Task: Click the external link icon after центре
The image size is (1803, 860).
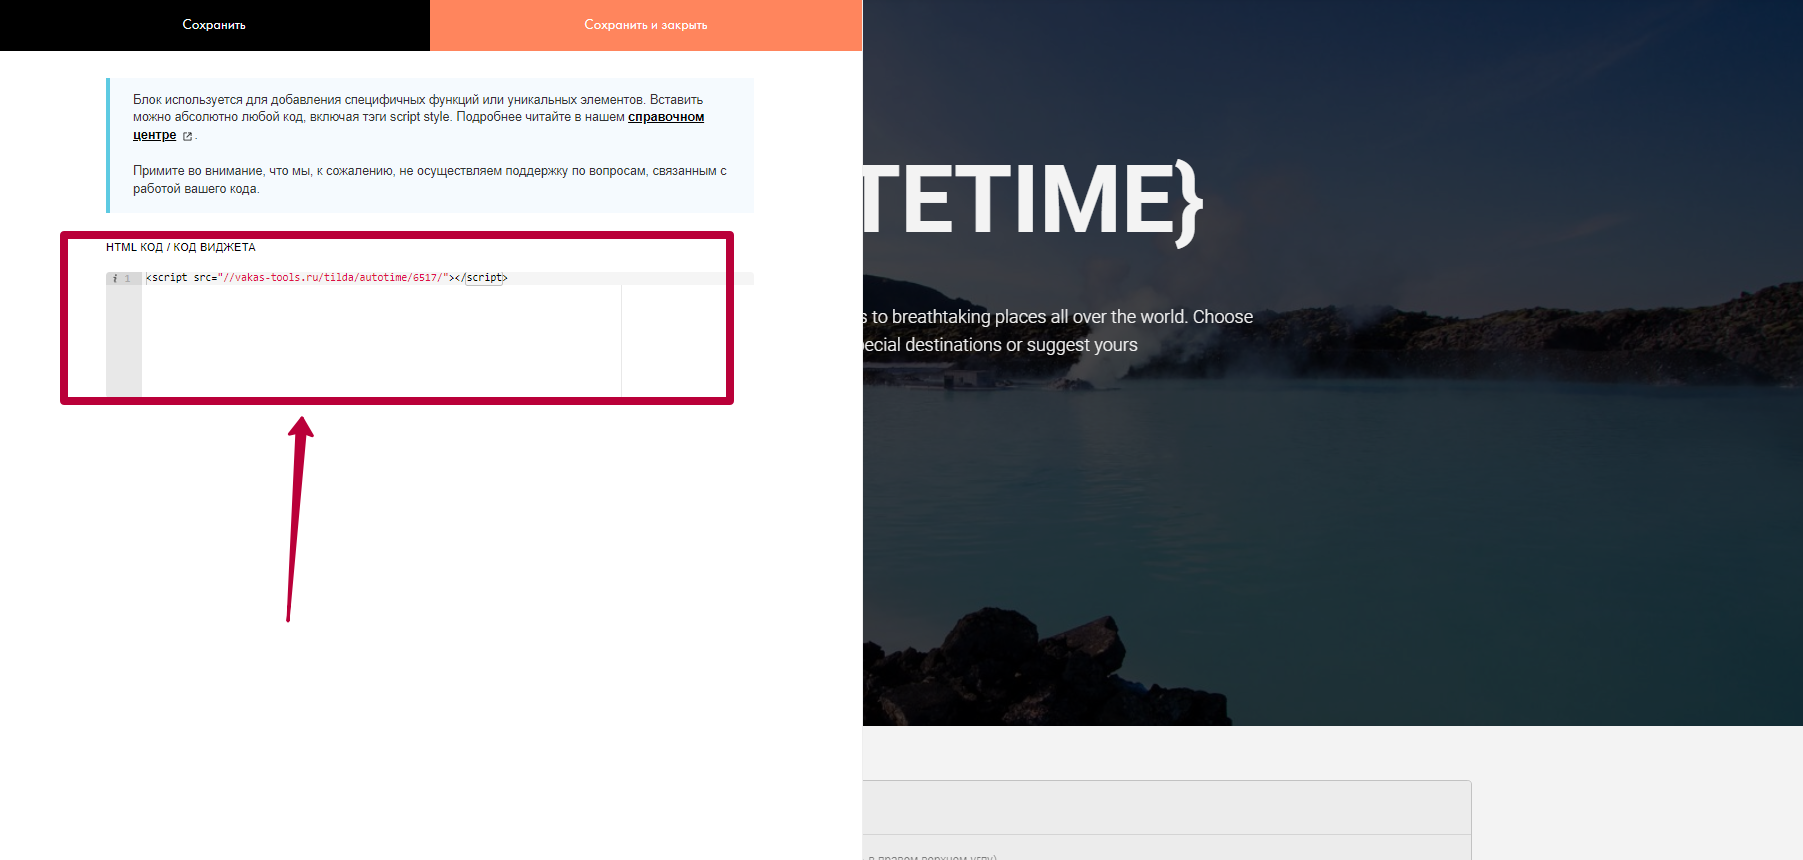Action: click(x=187, y=136)
